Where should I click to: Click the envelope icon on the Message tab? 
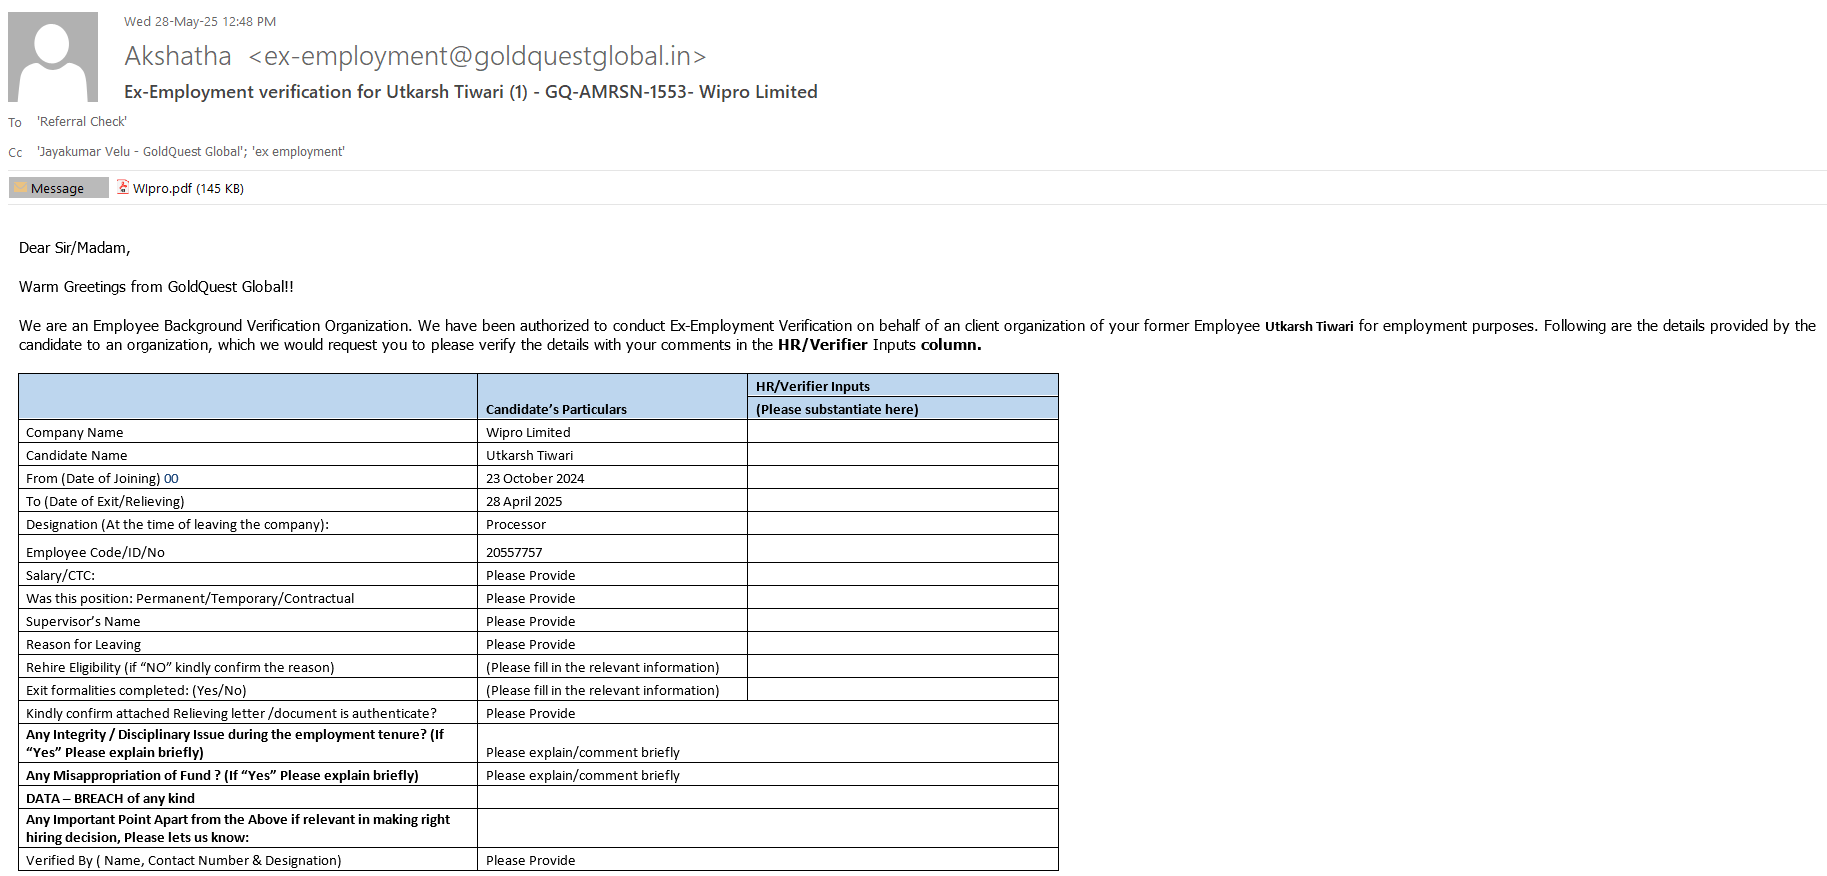(x=20, y=187)
